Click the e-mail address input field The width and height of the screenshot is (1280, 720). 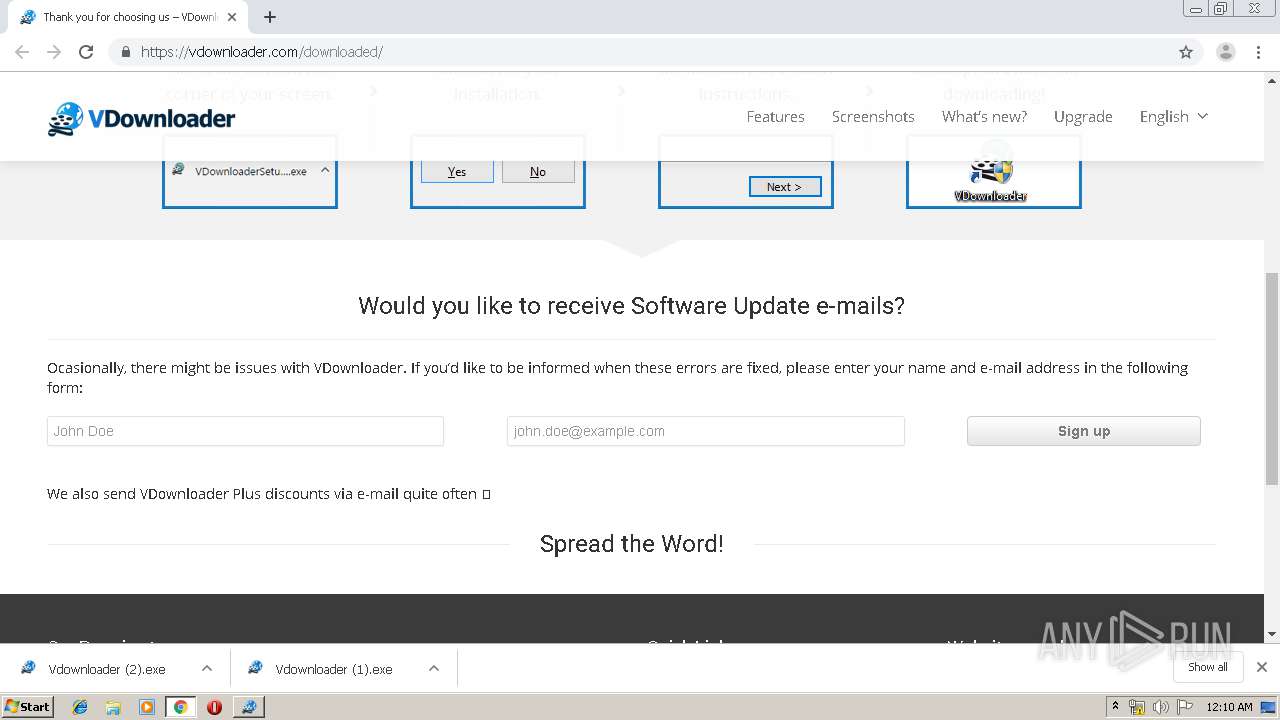click(706, 431)
